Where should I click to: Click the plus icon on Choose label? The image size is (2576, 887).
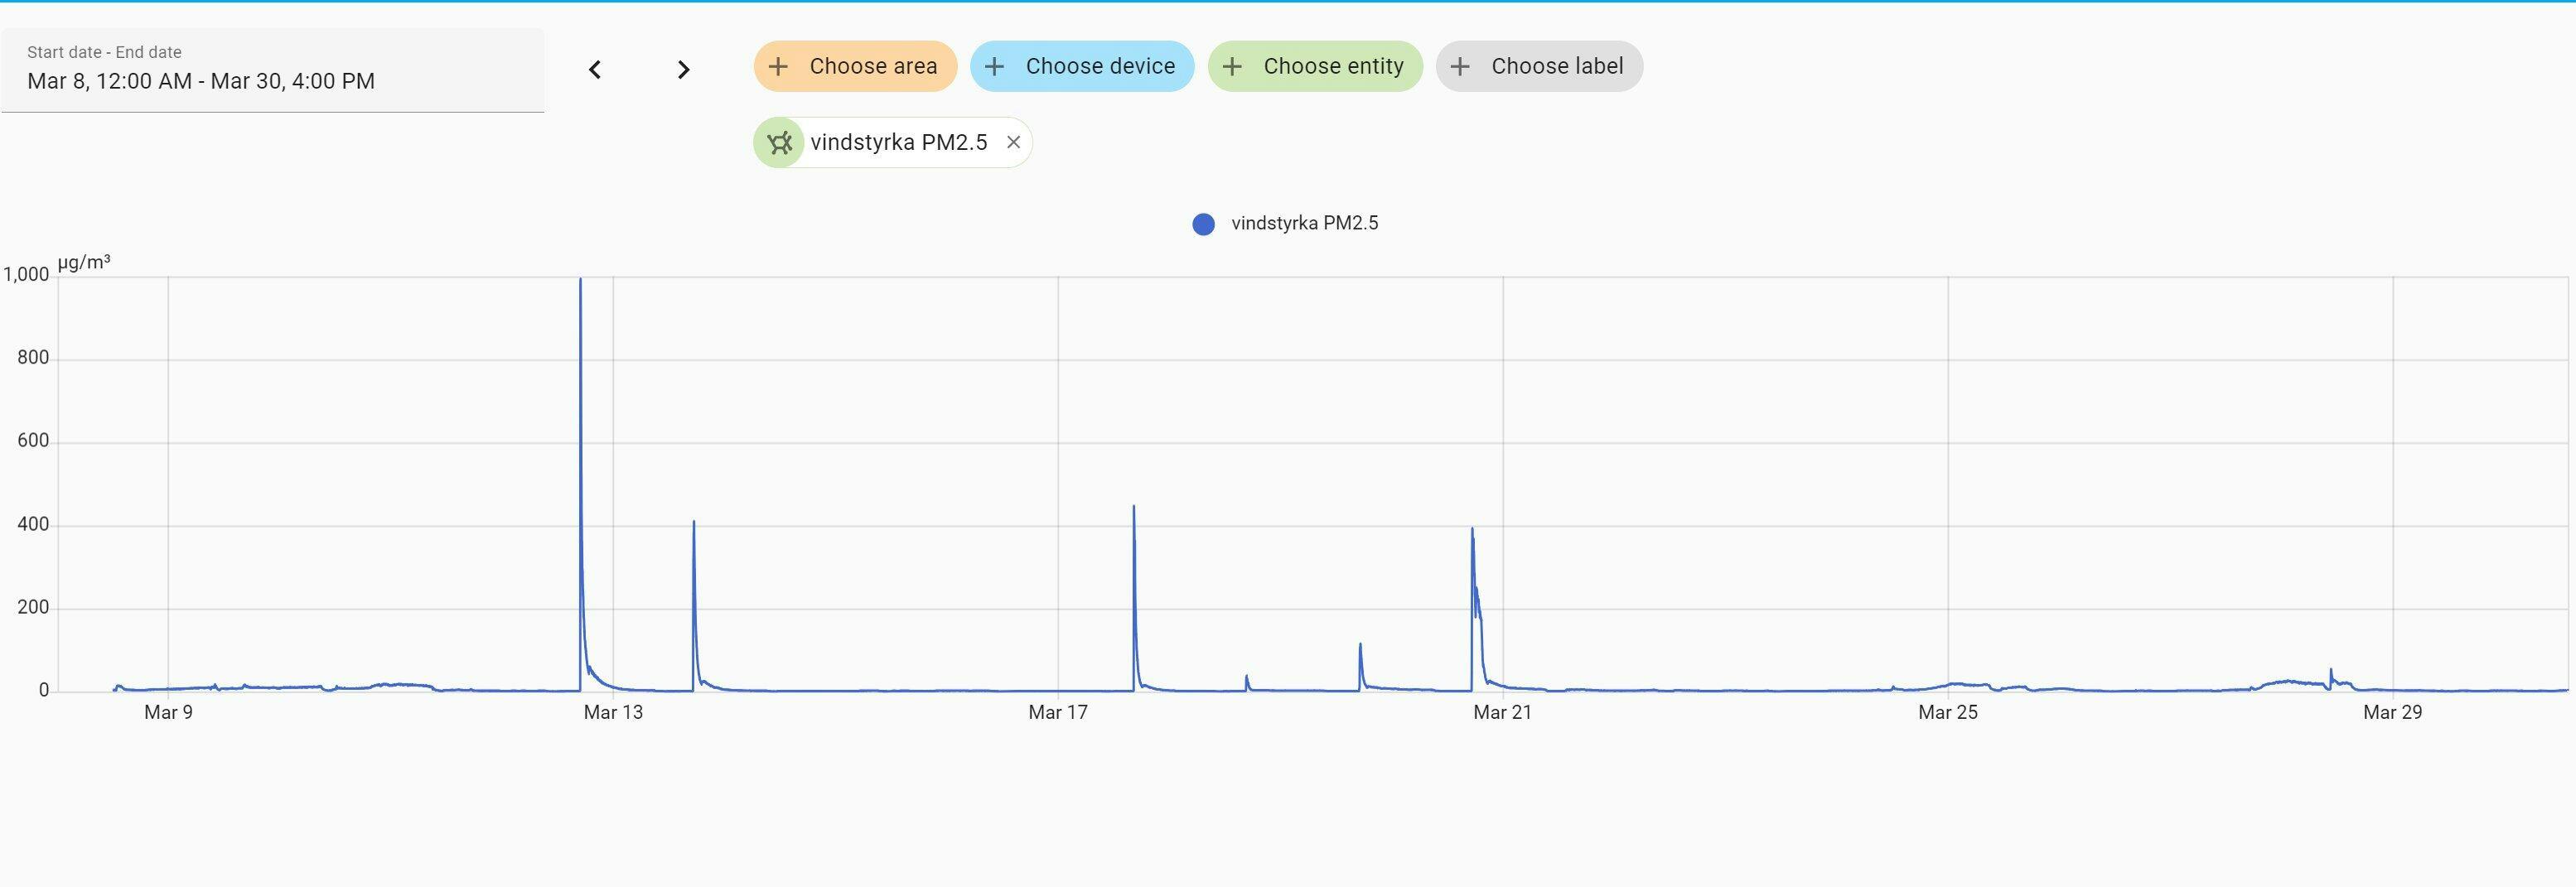tap(1460, 66)
